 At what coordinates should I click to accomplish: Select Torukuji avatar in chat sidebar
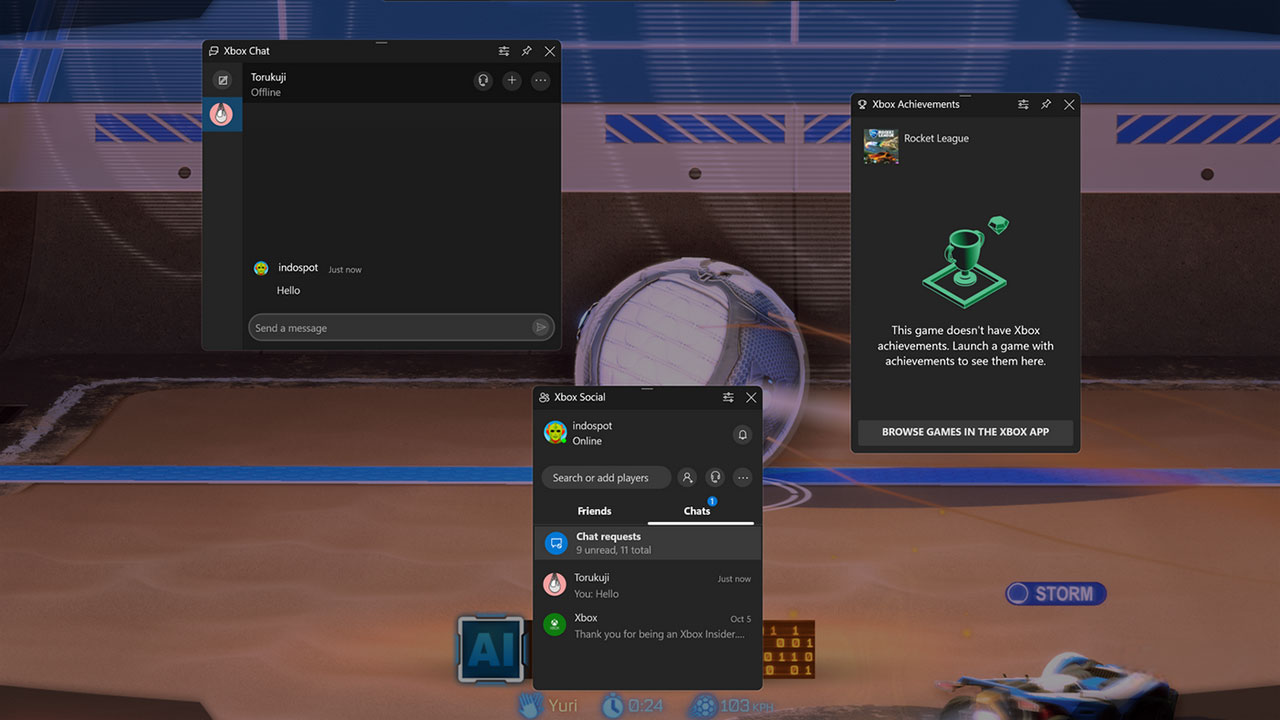[x=221, y=114]
